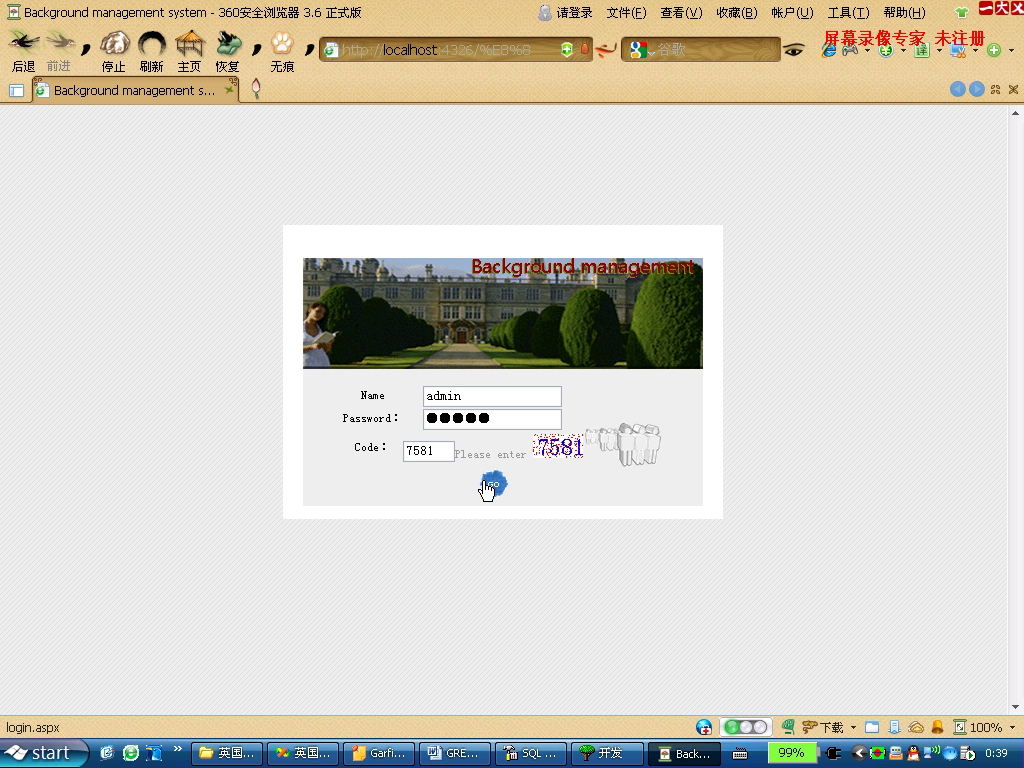Open the SQL window in taskbar
Image resolution: width=1024 pixels, height=768 pixels.
pyautogui.click(x=532, y=753)
